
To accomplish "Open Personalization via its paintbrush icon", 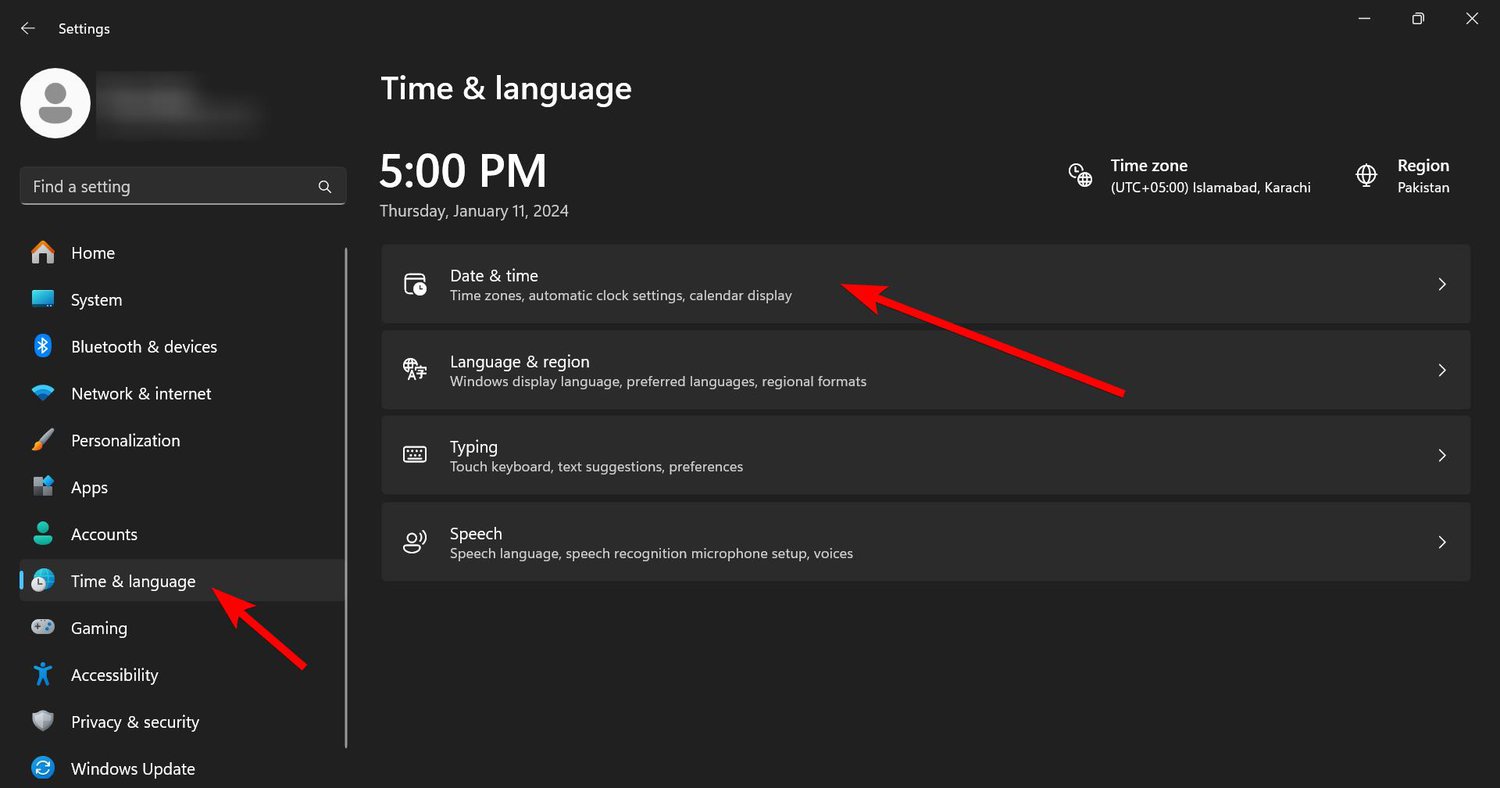I will click(43, 440).
